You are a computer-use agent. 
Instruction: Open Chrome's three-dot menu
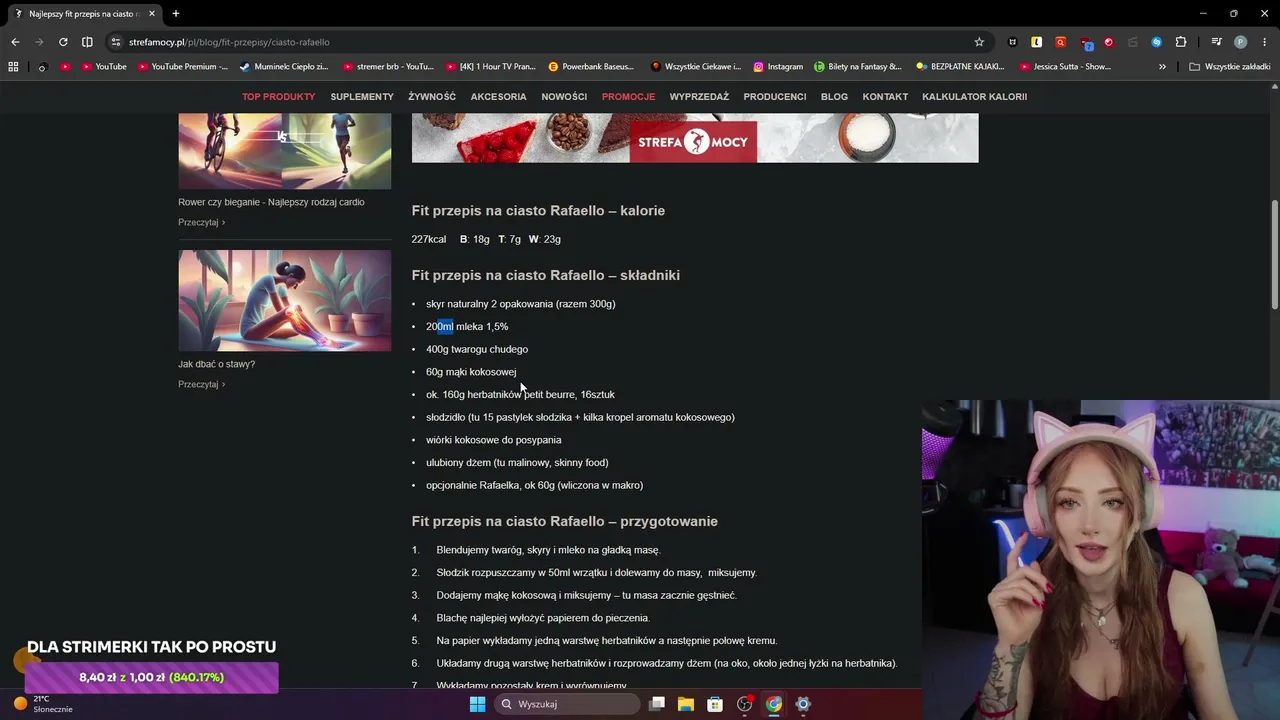1265,42
